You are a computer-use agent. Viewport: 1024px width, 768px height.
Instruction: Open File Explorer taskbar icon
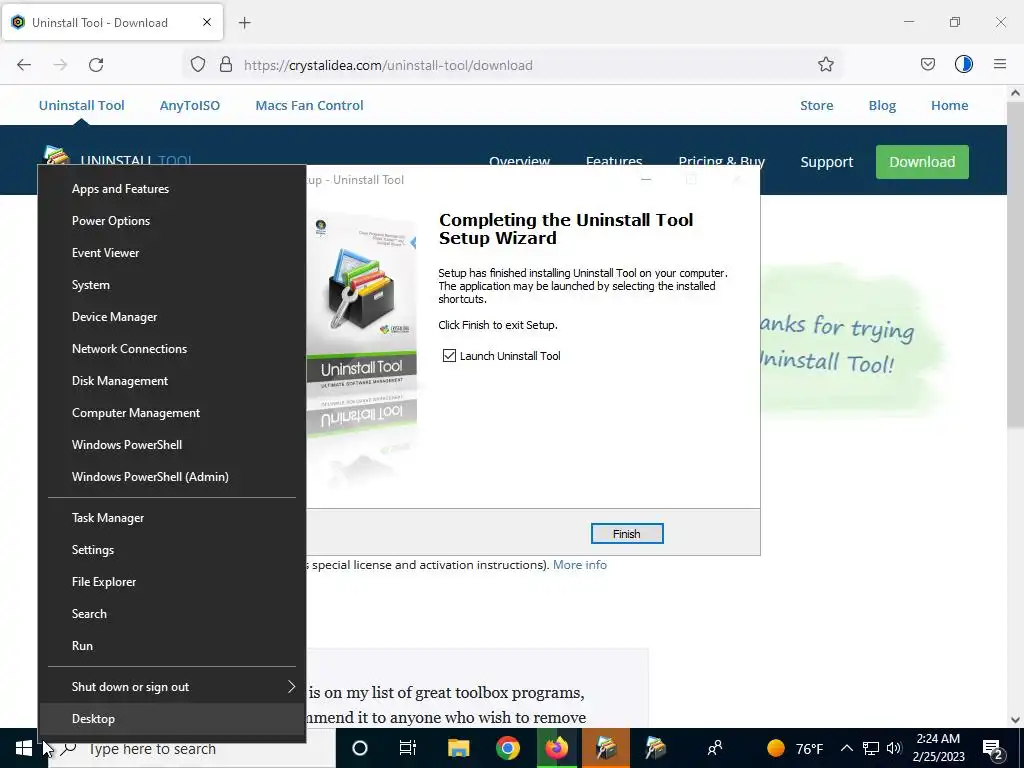click(458, 748)
